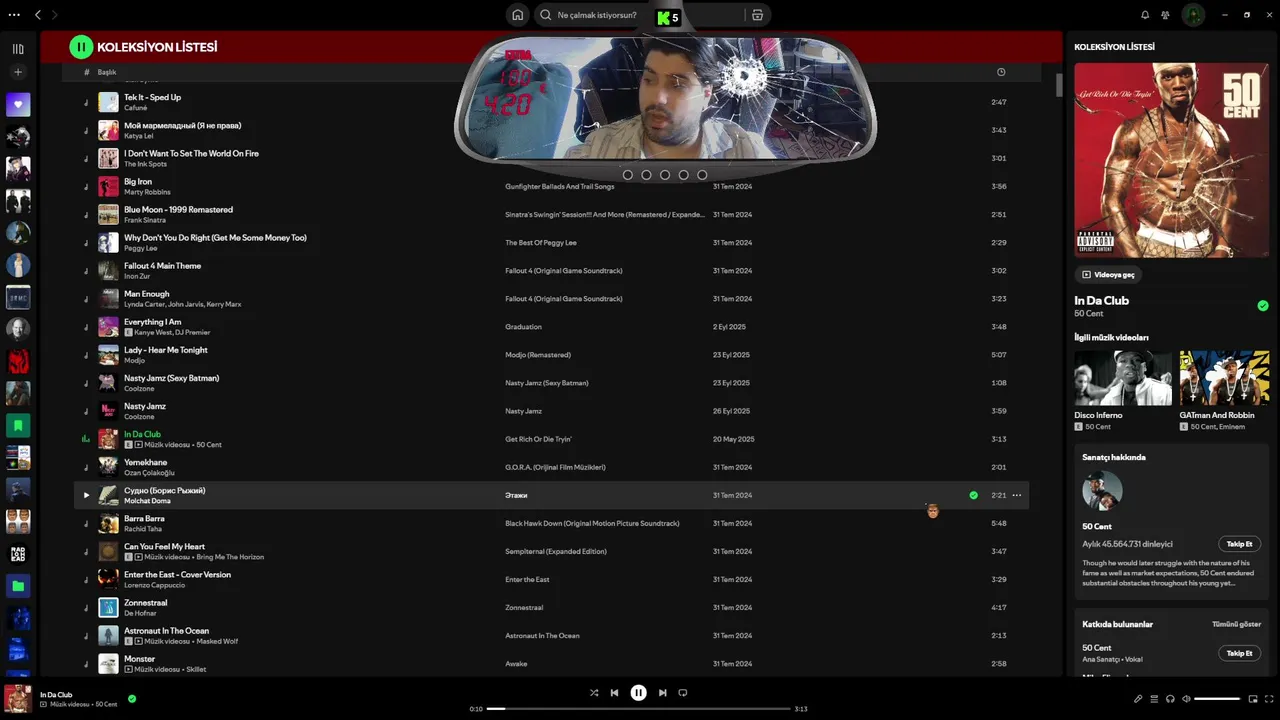Pause the playlist with the green header button
The height and width of the screenshot is (720, 1280).
pyautogui.click(x=81, y=47)
